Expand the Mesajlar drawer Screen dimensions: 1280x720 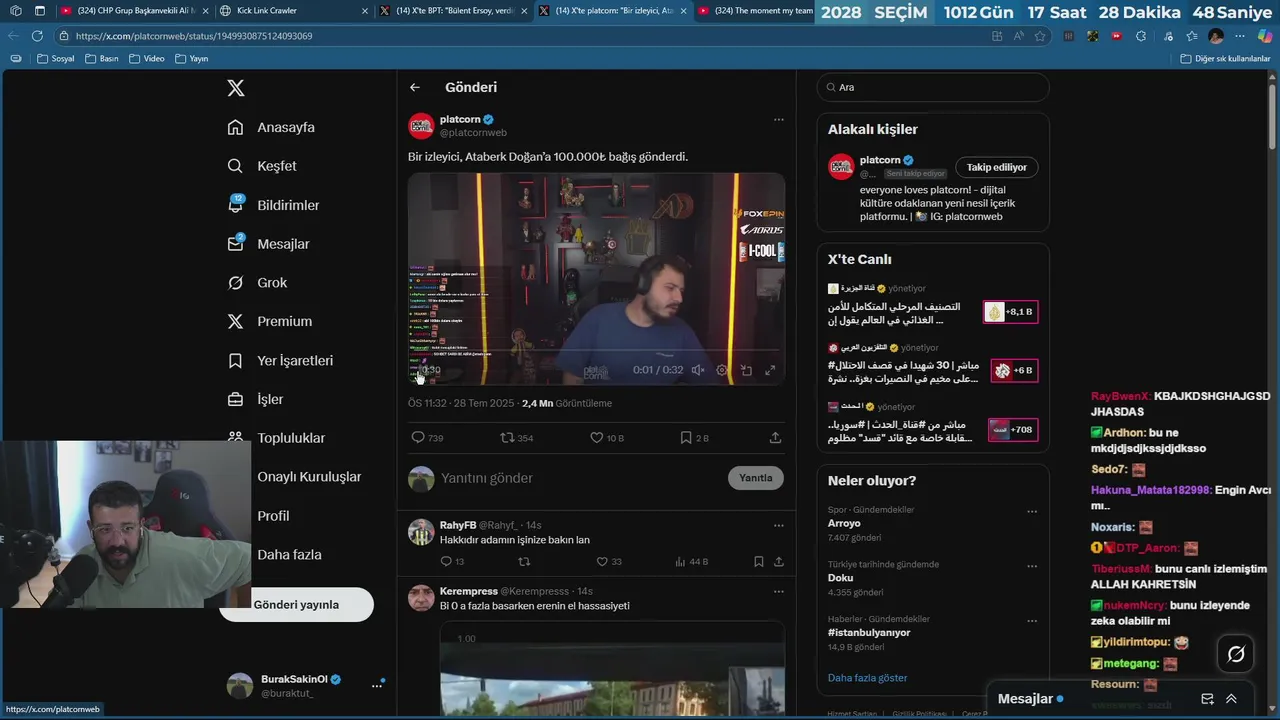(1231, 699)
